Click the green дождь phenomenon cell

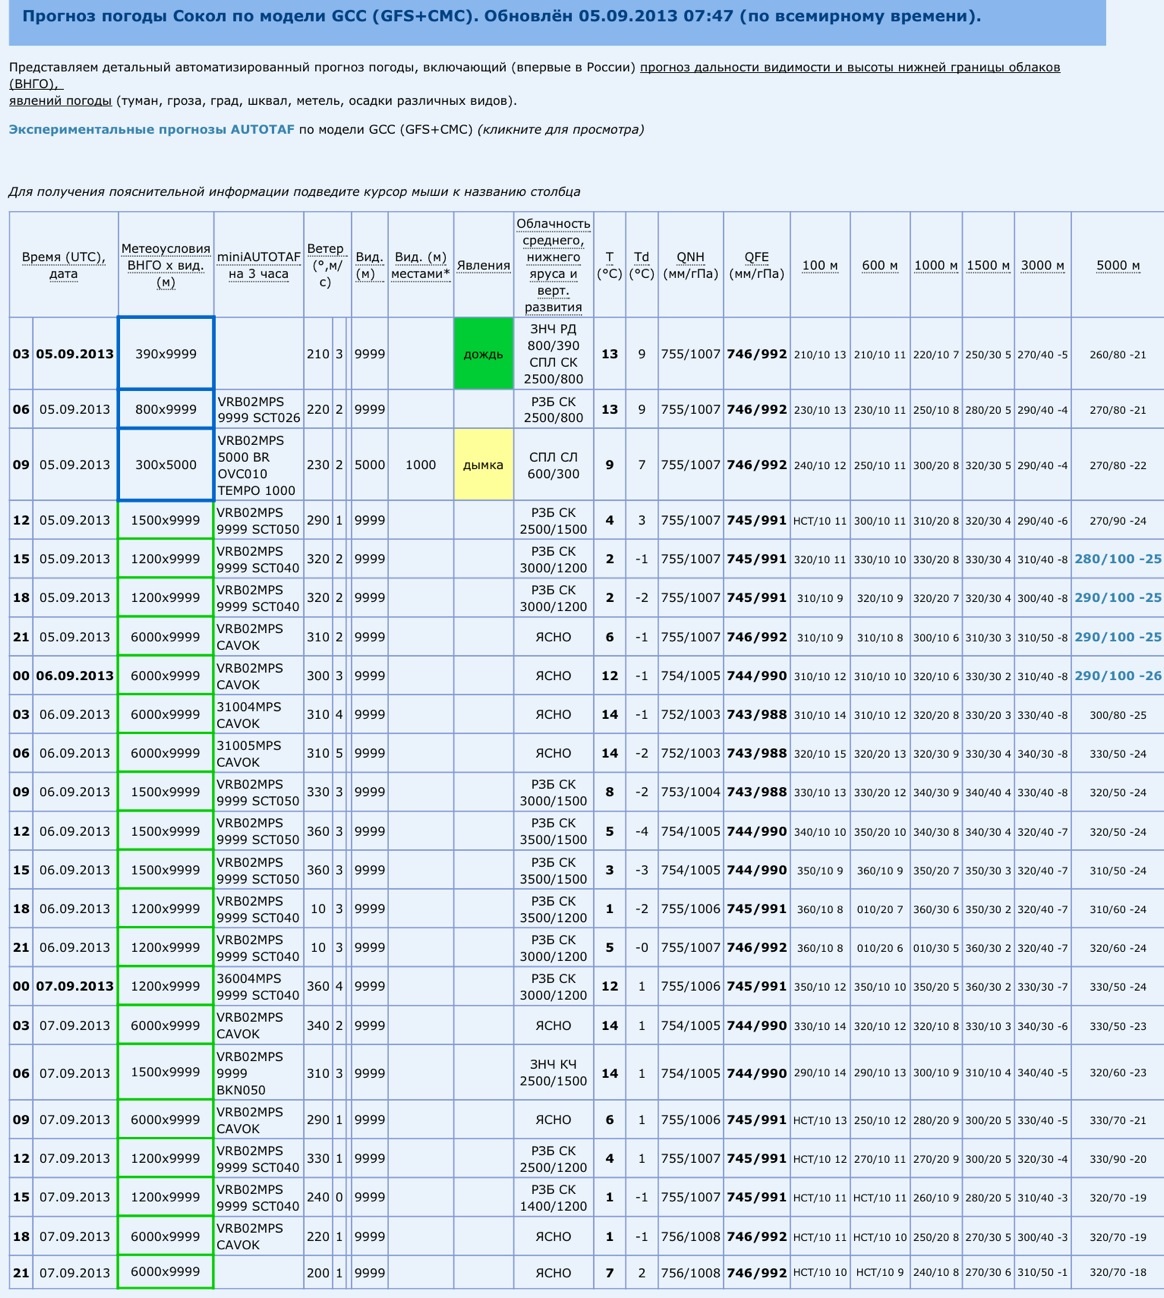click(483, 354)
